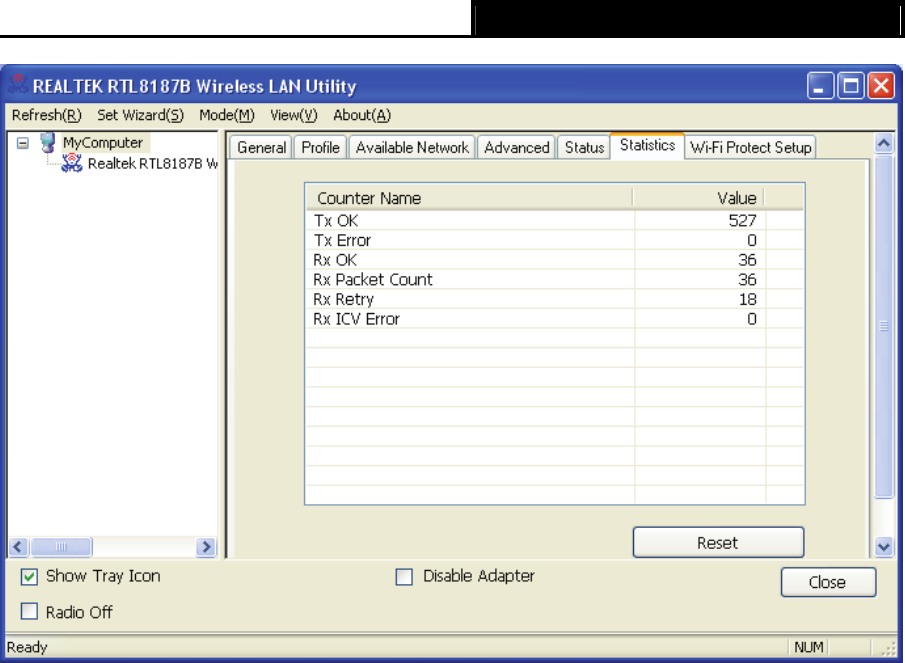
Task: Select Realtek RTL8187B adapter tree item
Action: pyautogui.click(x=152, y=164)
